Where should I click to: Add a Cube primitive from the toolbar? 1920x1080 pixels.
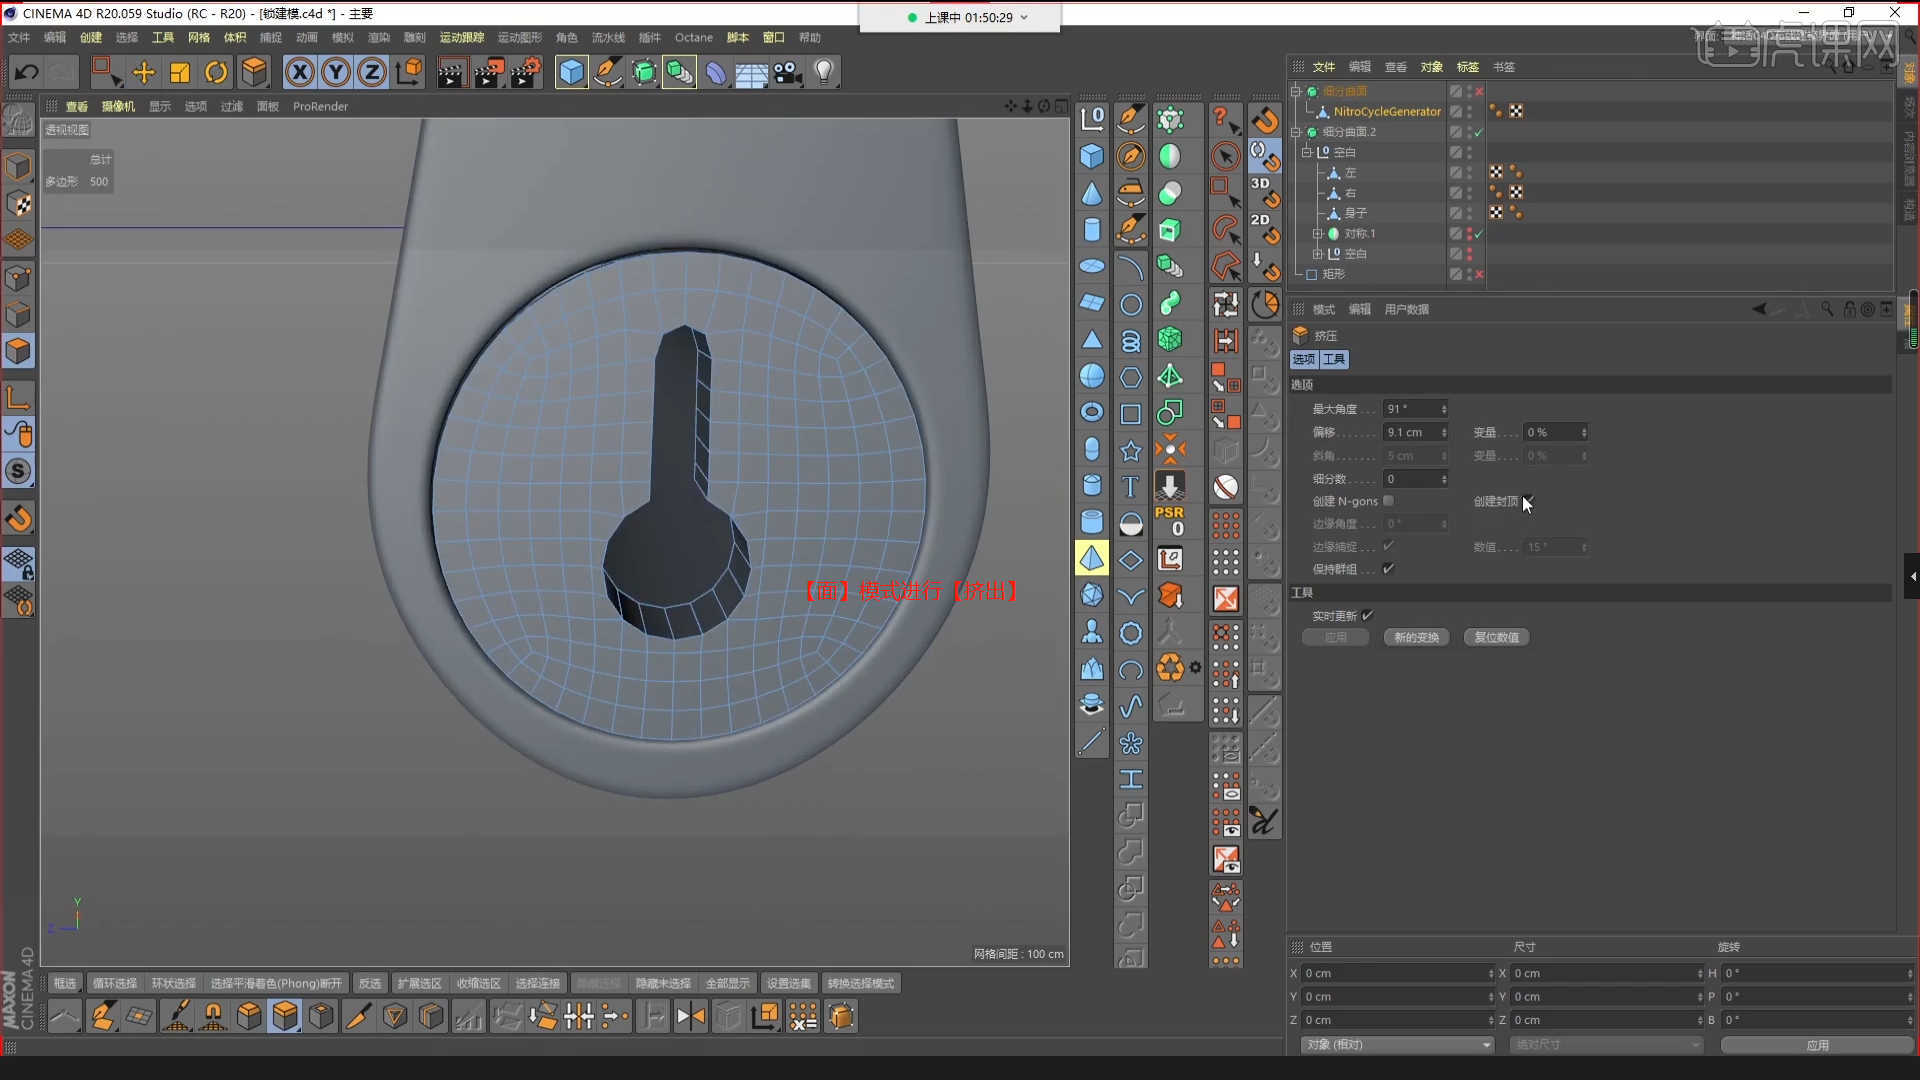(571, 72)
